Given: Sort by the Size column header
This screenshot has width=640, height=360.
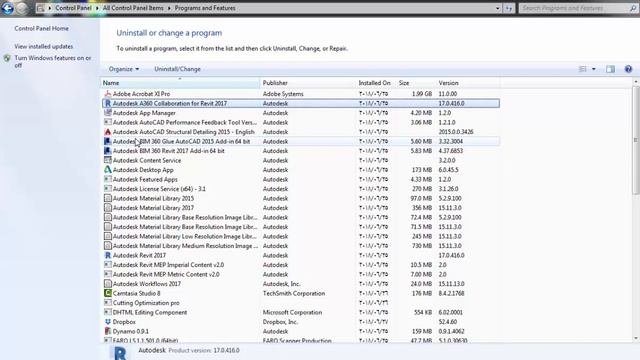Looking at the screenshot, I should [x=415, y=83].
